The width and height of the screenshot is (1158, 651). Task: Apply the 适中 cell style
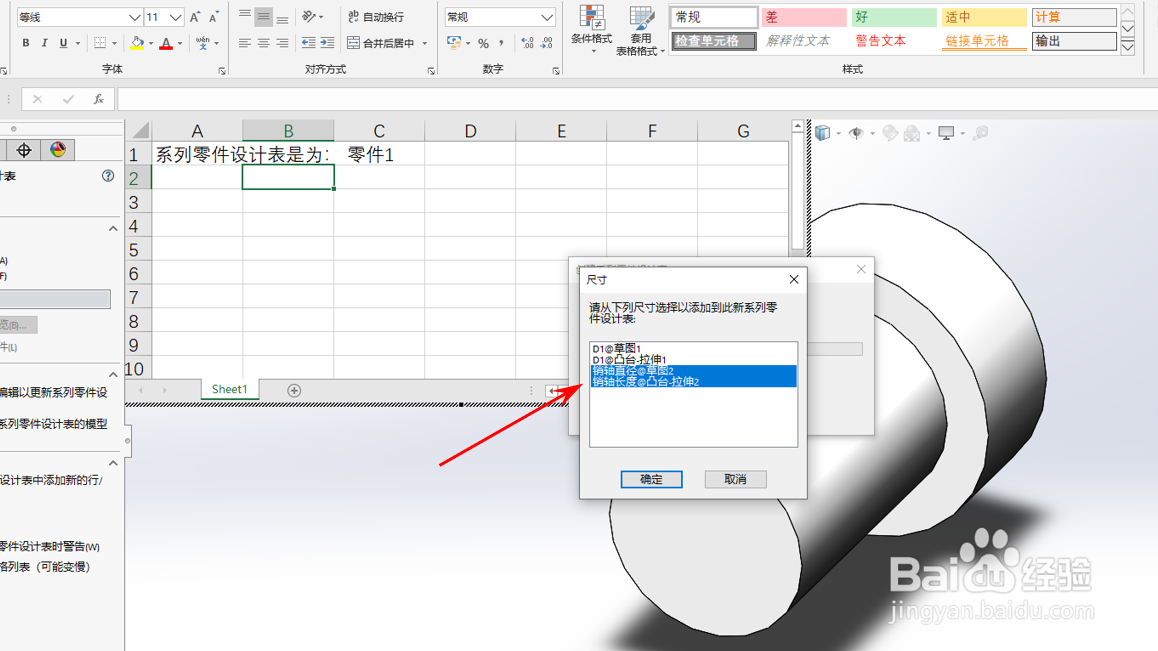pos(984,16)
